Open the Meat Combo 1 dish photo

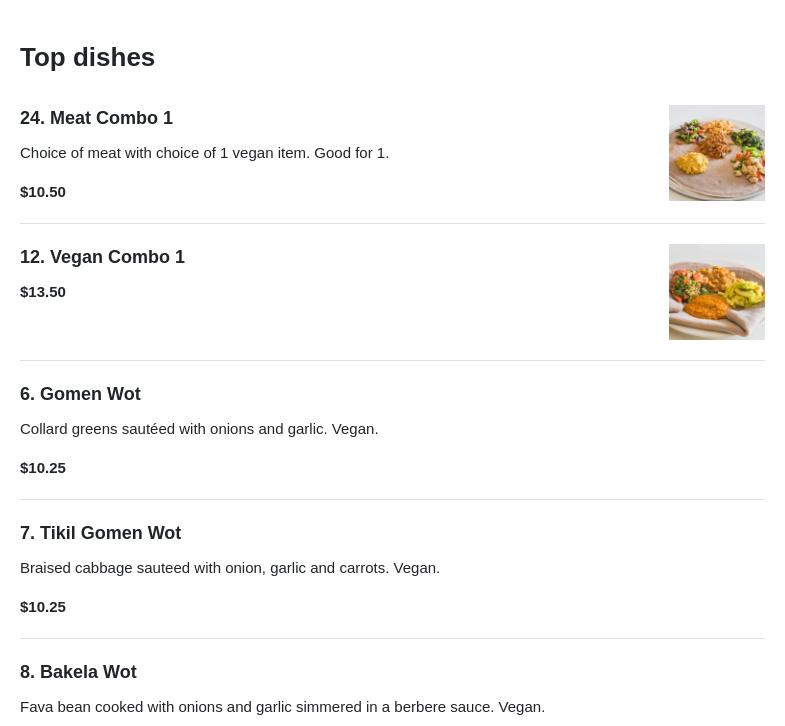tap(716, 153)
